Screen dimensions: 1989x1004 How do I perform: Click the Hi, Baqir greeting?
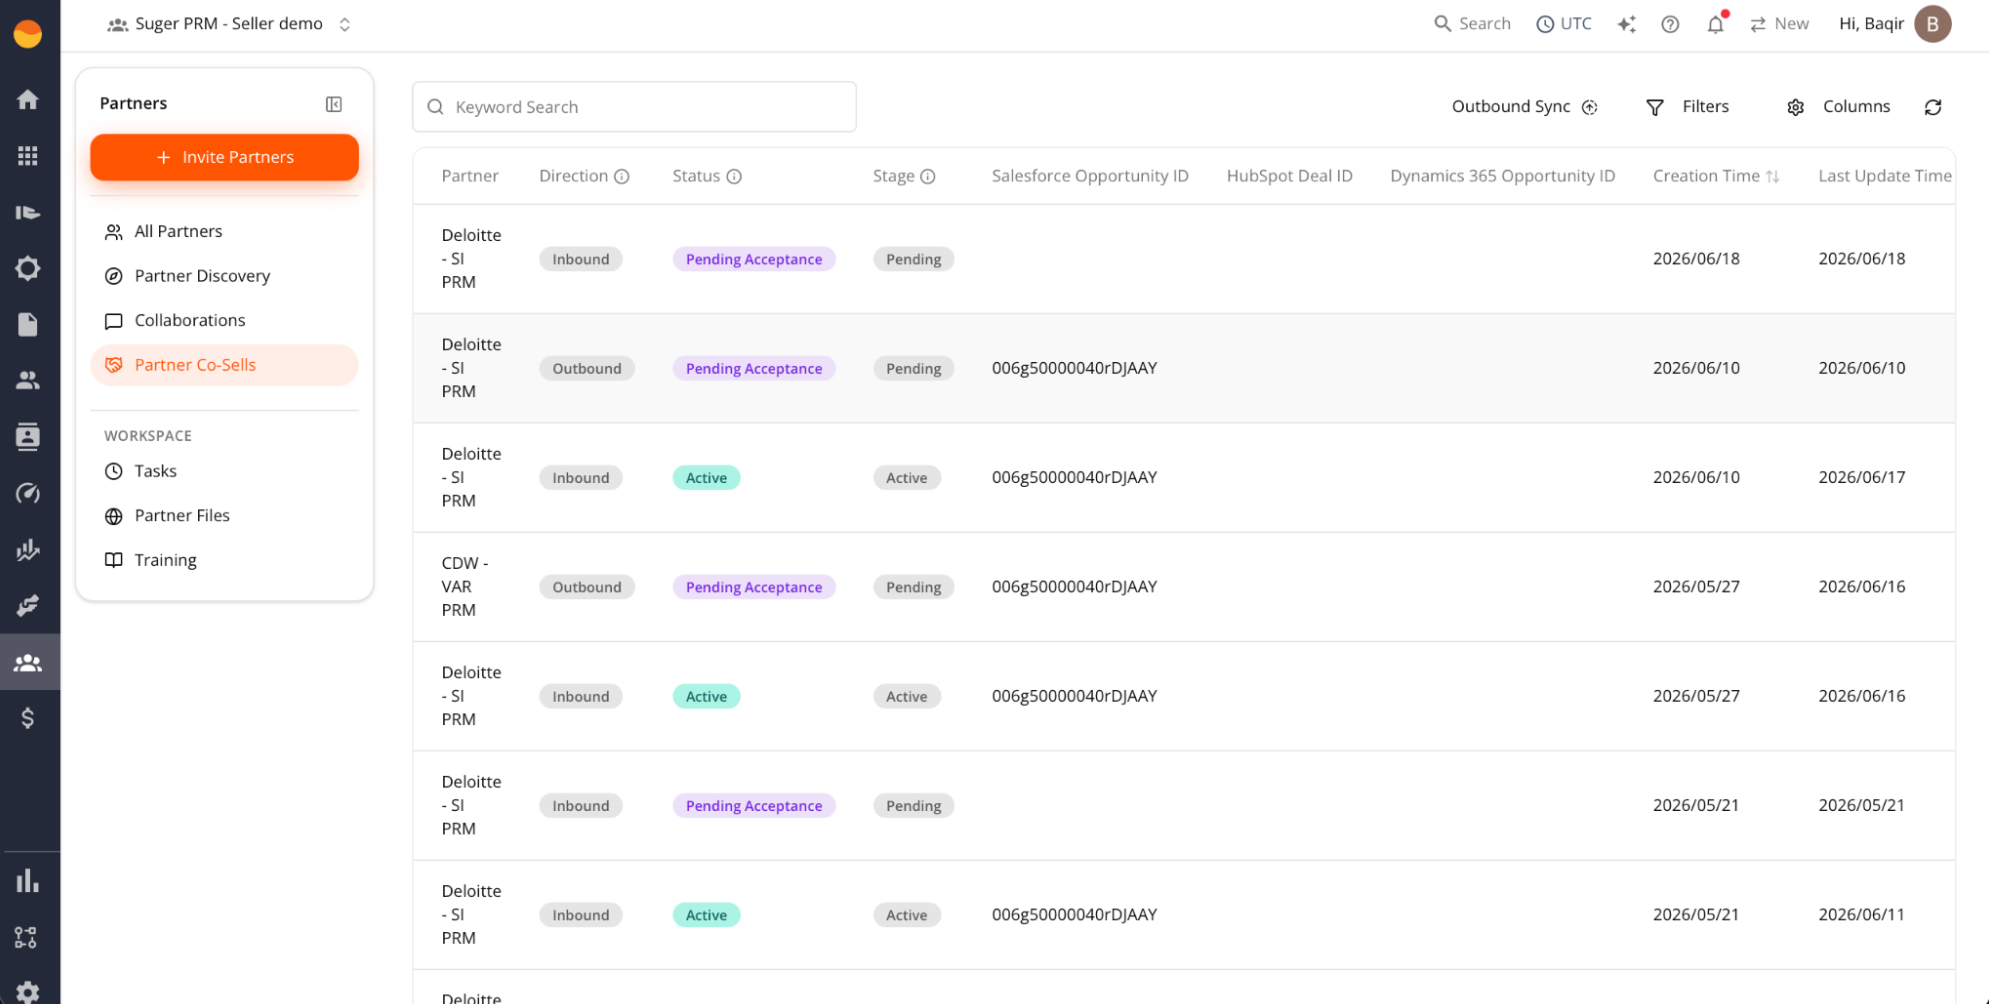[1871, 24]
